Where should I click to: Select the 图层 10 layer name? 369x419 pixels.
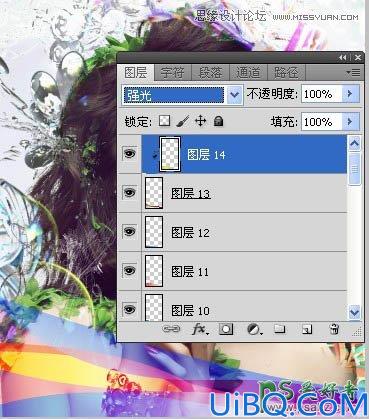[x=190, y=310]
